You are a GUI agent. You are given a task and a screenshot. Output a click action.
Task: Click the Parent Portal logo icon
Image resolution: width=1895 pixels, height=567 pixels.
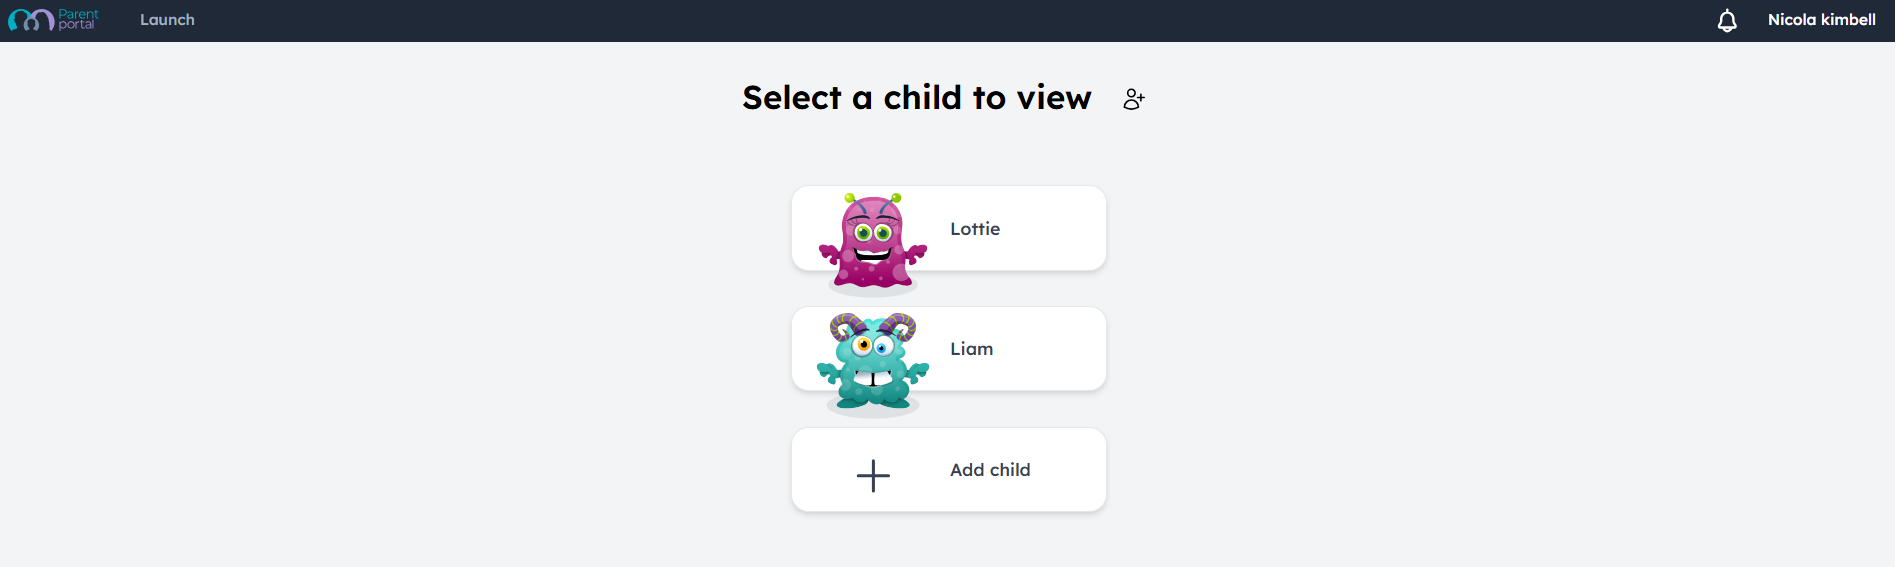31,20
